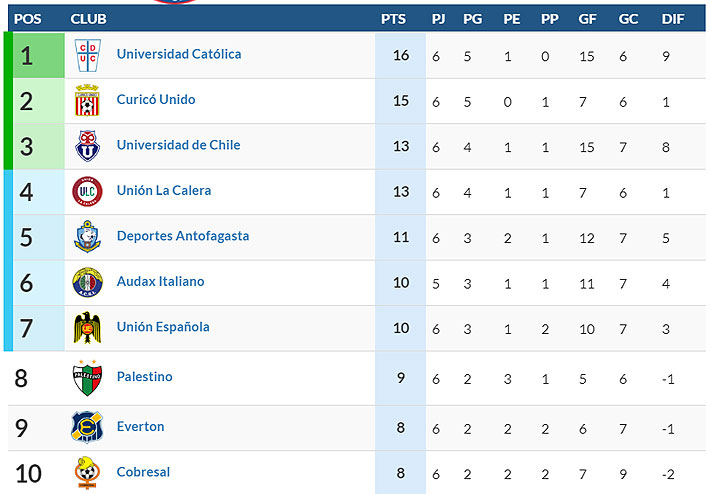Image resolution: width=710 pixels, height=494 pixels.
Task: Click the POS column header
Action: [27, 19]
